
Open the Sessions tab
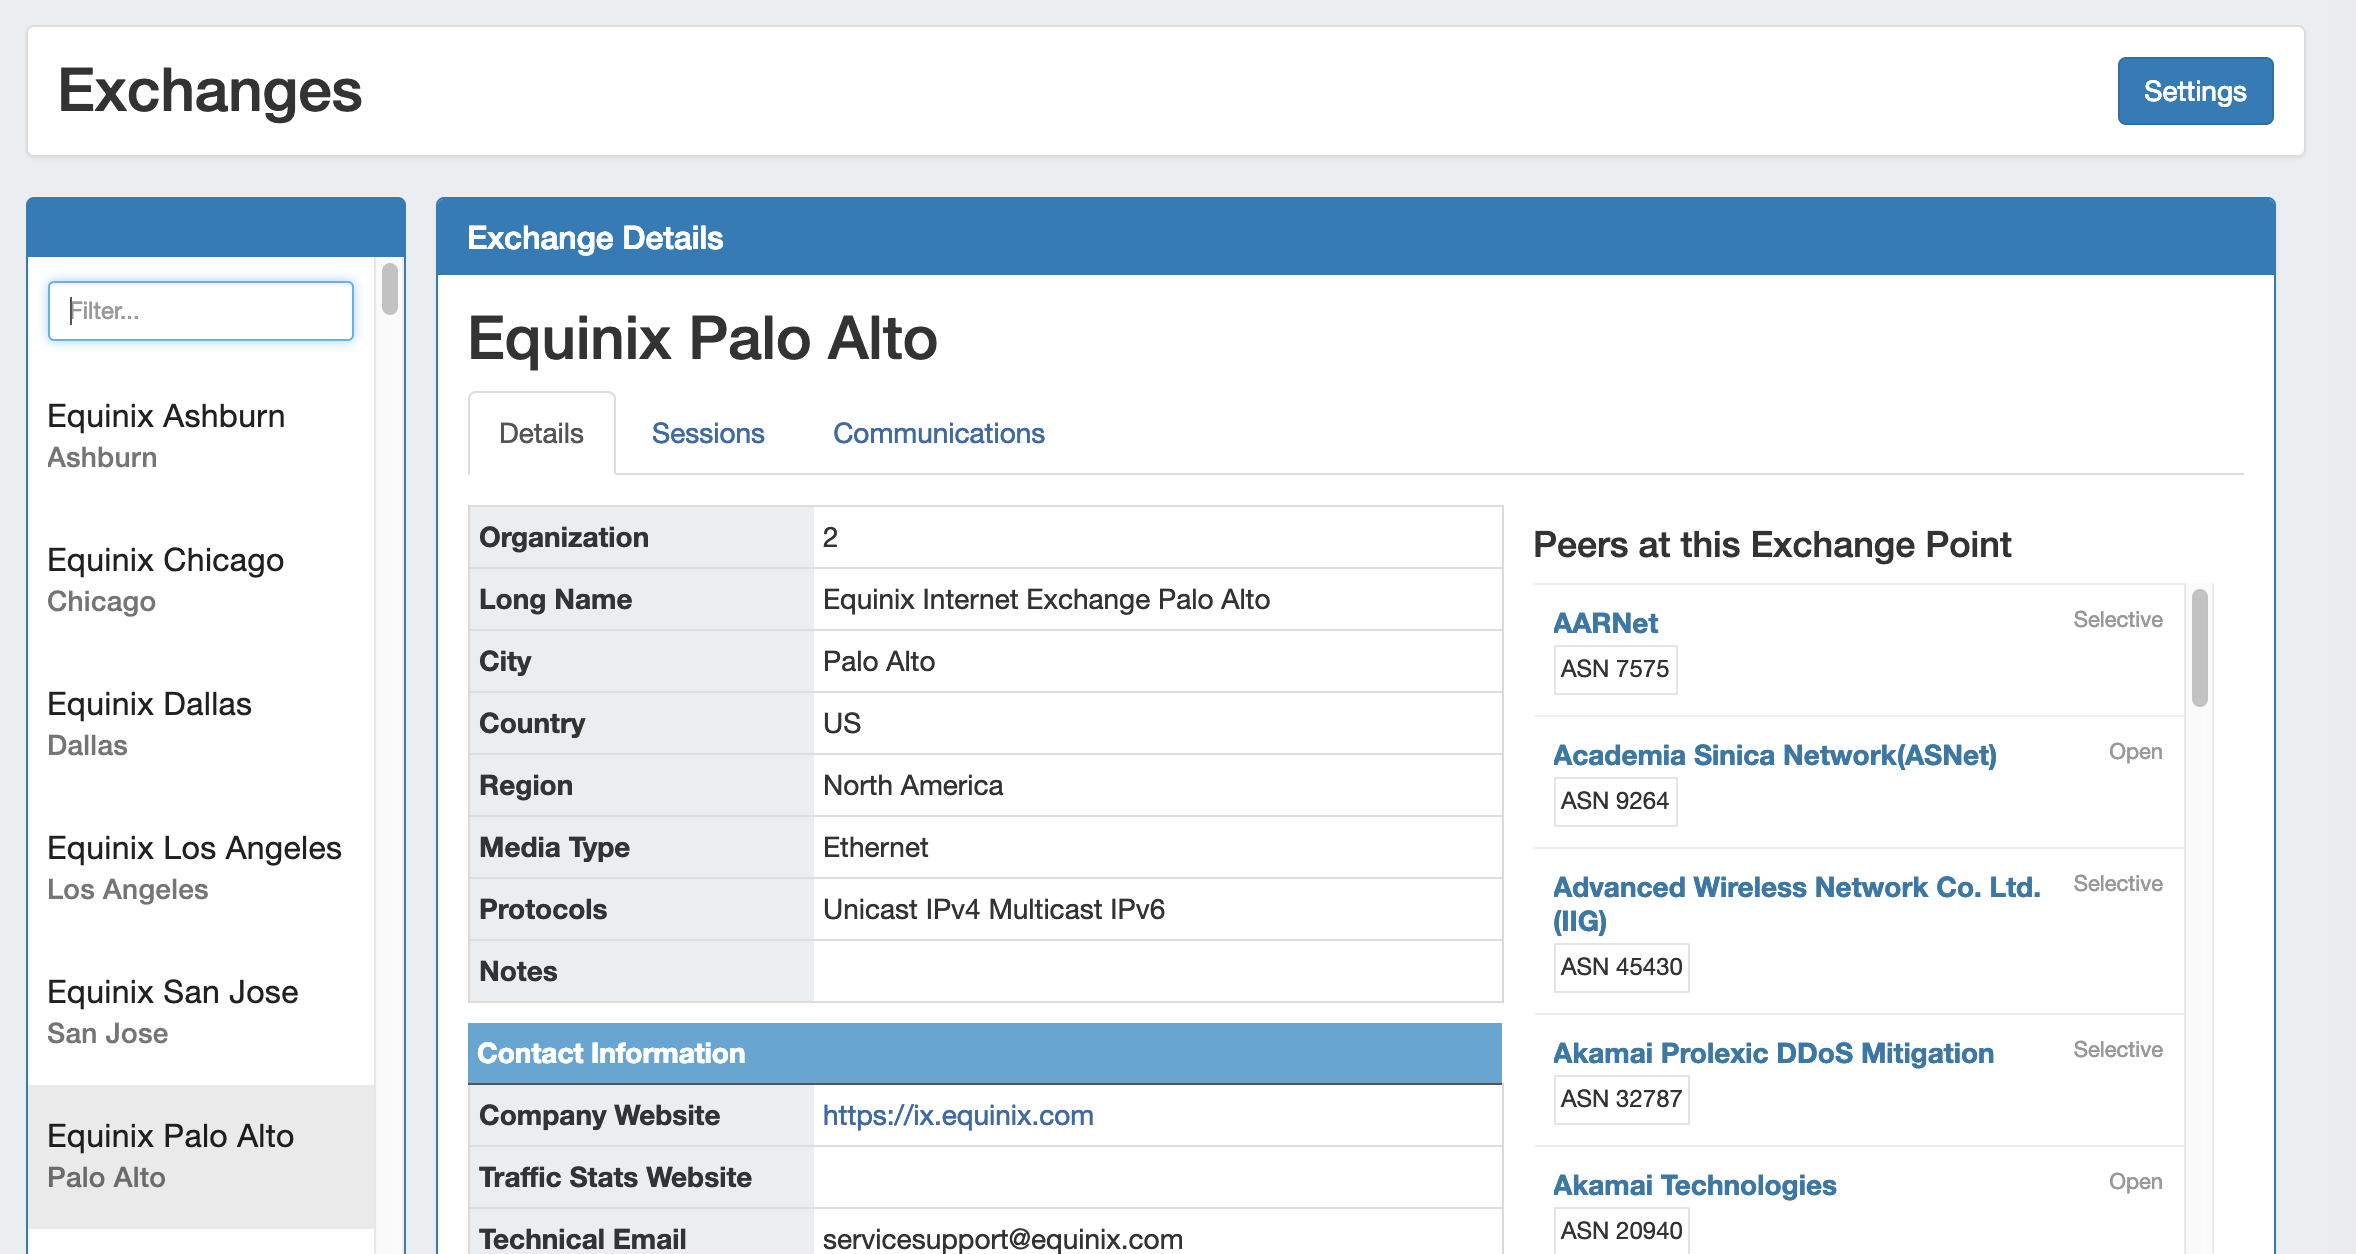point(707,433)
